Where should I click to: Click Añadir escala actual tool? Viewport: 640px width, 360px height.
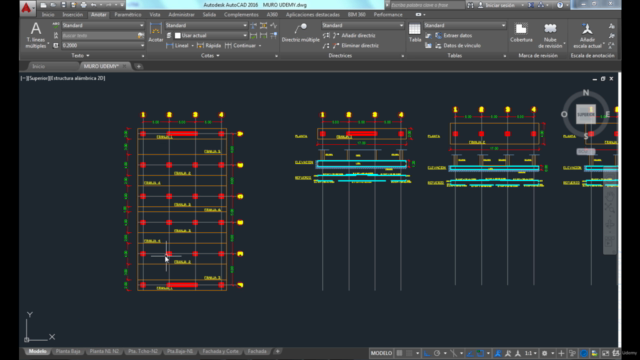(x=587, y=35)
